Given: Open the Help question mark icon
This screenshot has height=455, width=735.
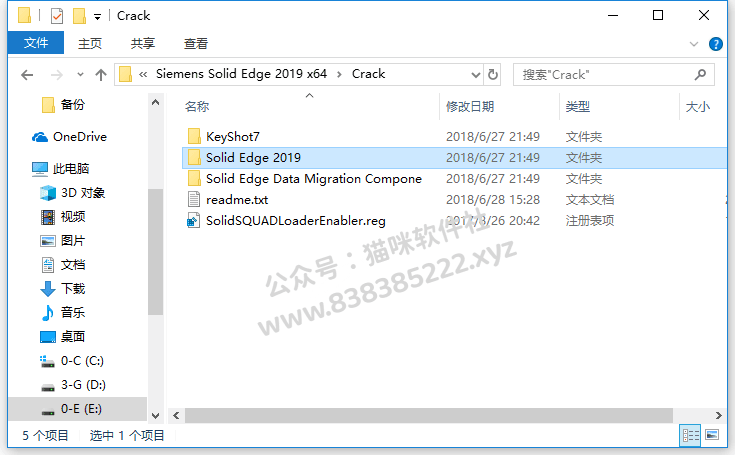Looking at the screenshot, I should pyautogui.click(x=715, y=44).
